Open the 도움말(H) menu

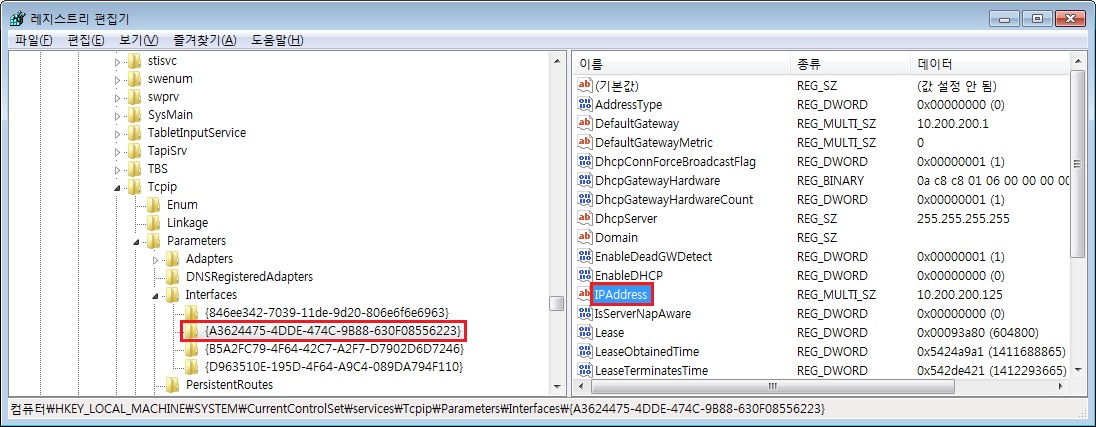point(277,40)
